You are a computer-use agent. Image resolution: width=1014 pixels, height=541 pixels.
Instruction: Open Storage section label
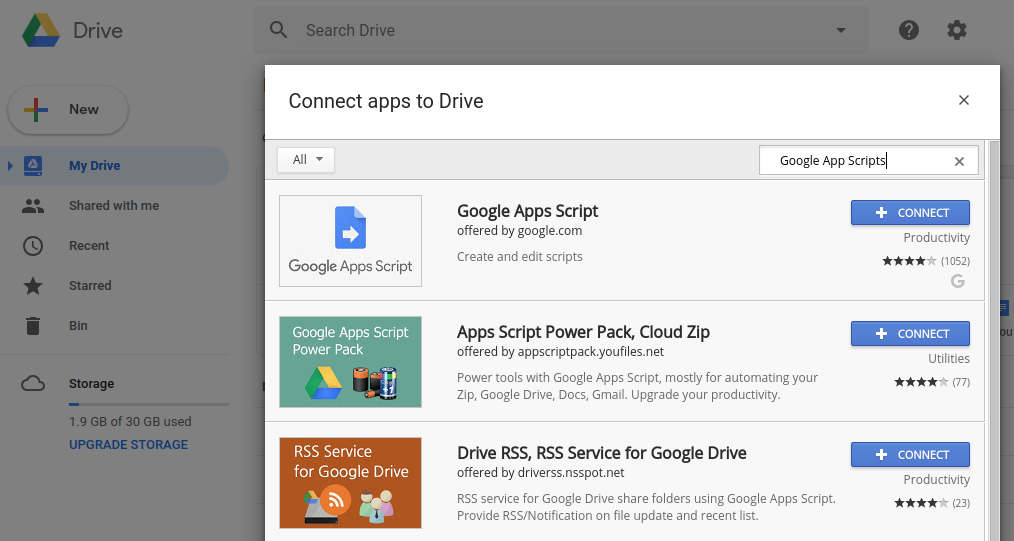[x=91, y=384]
